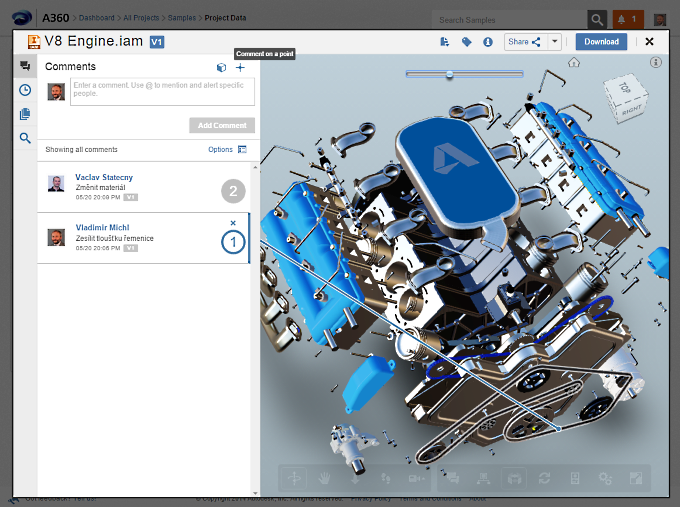Click the Search Samples field
Viewport: 680px width, 507px height.
click(x=510, y=20)
